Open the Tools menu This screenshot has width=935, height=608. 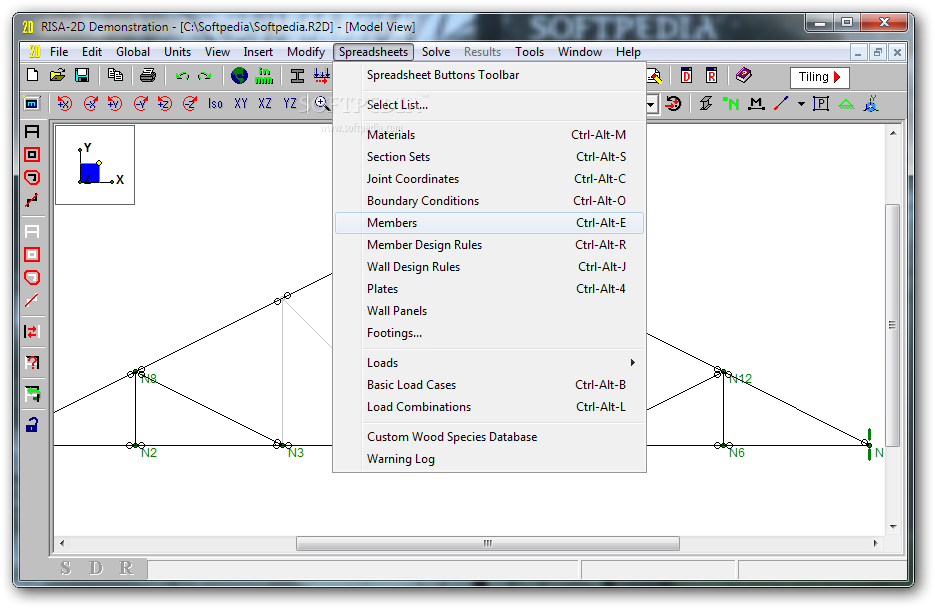click(x=530, y=52)
